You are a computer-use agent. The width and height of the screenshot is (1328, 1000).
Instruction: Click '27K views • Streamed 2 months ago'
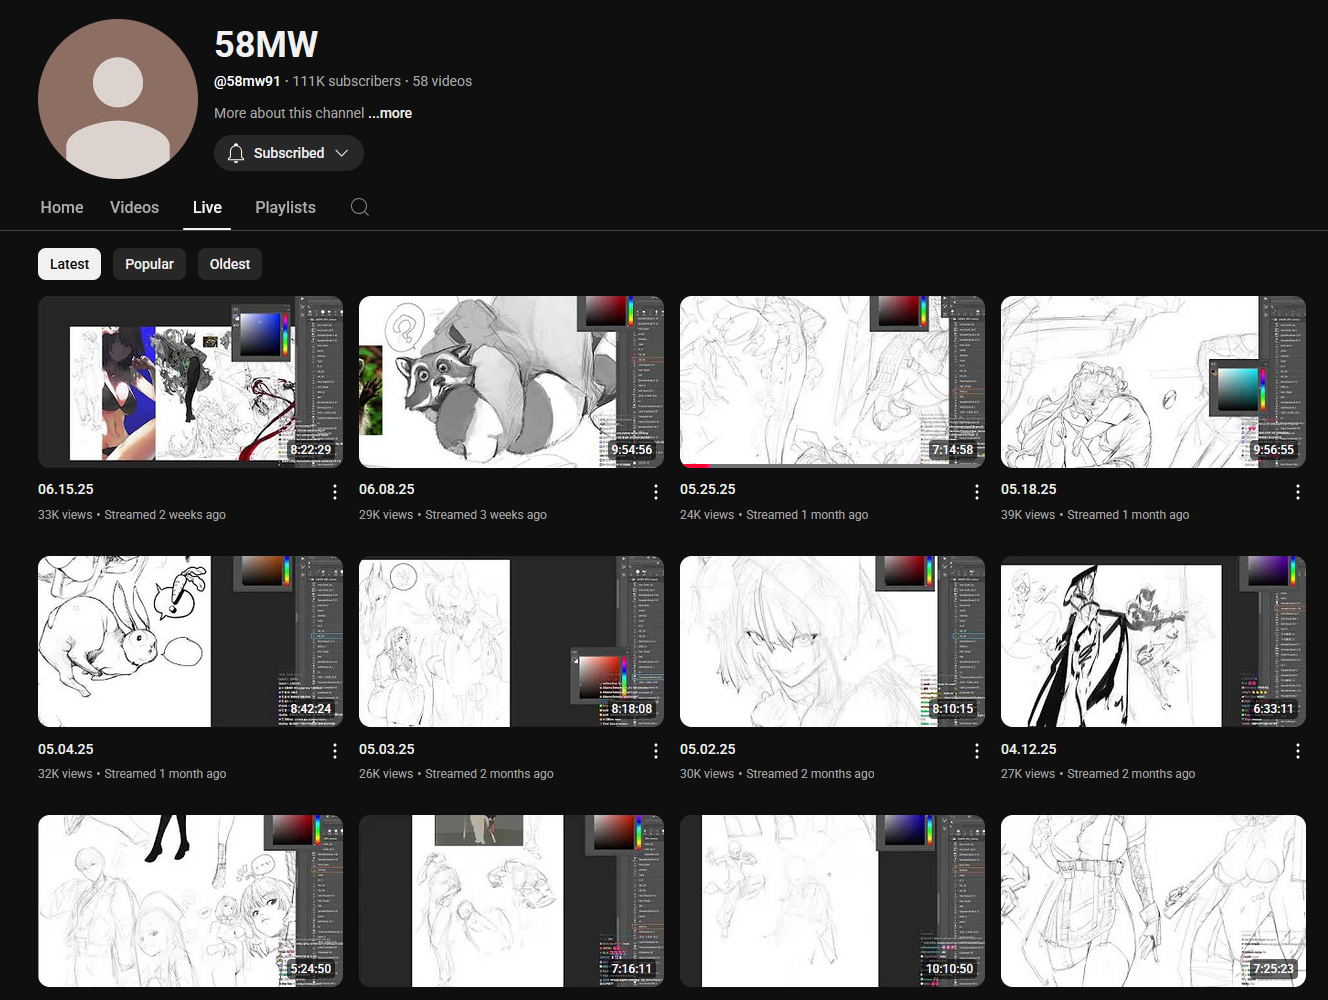point(1098,774)
